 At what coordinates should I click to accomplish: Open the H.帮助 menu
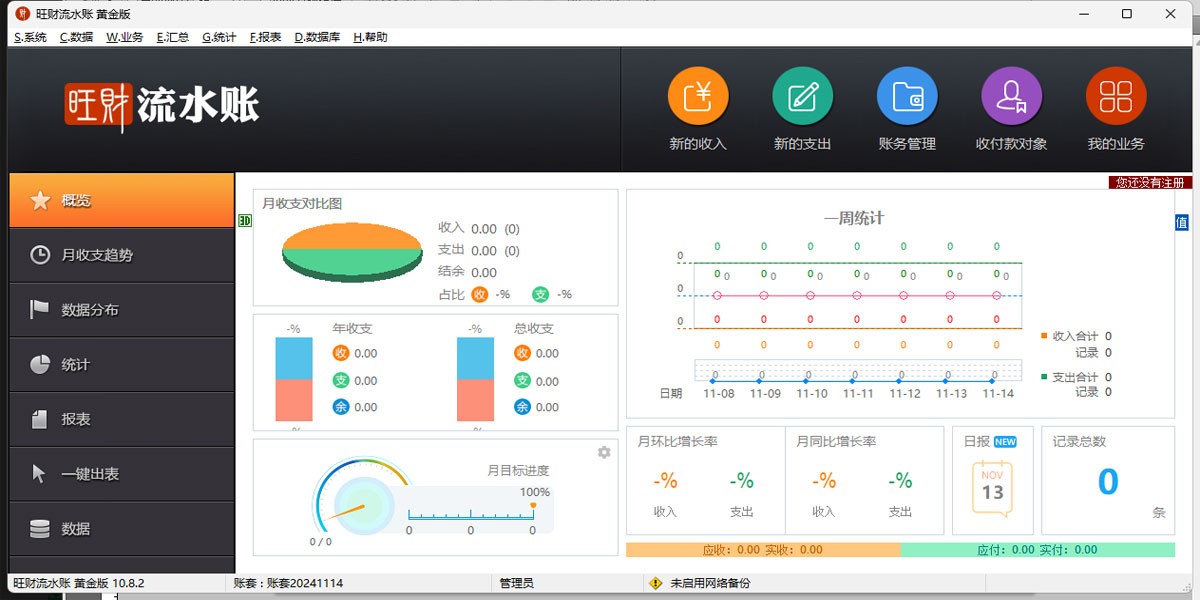click(370, 37)
